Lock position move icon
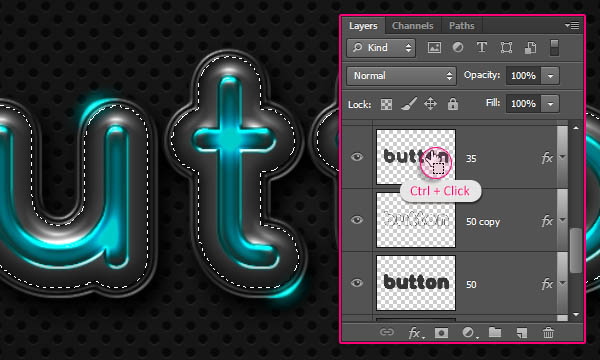Image resolution: width=600 pixels, height=360 pixels. point(430,104)
